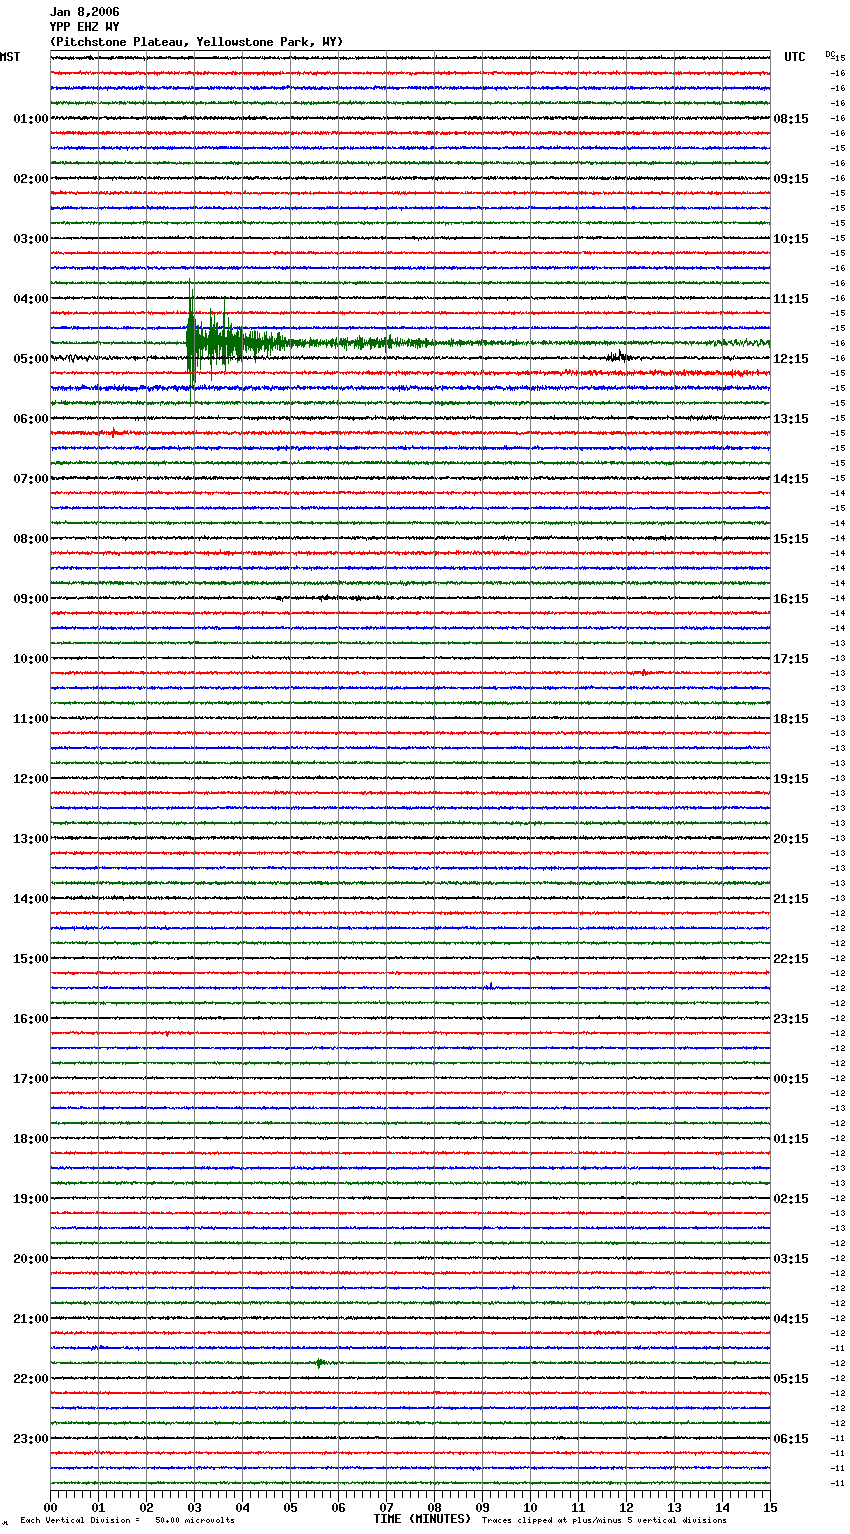Click minute axis tick label "12"
The width and height of the screenshot is (850, 1534).
[x=626, y=1507]
